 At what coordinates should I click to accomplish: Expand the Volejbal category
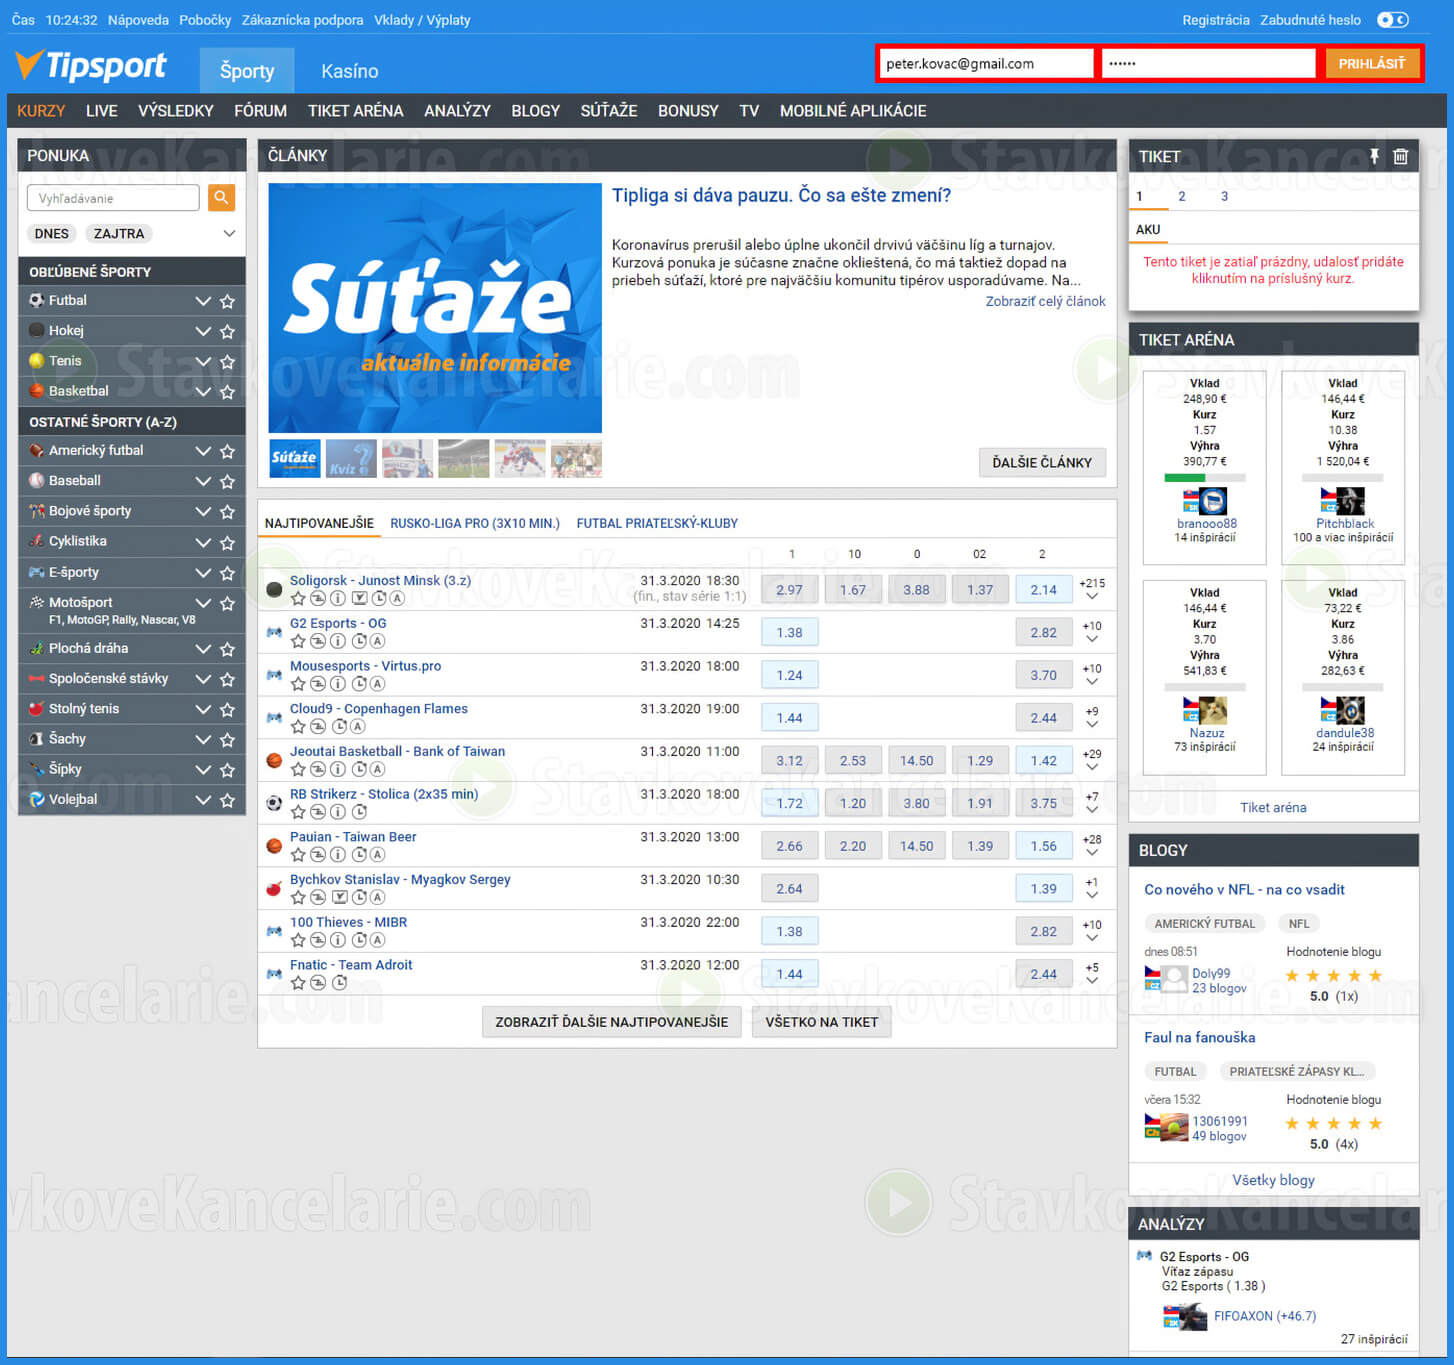click(203, 800)
